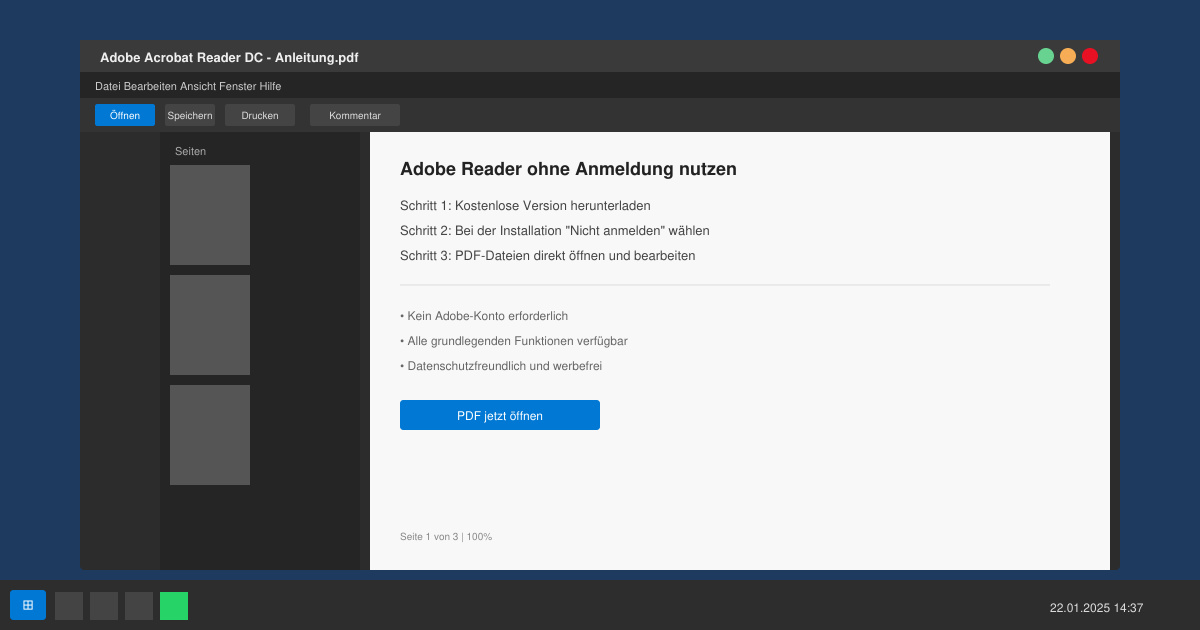Click the Speichern toolbar button
1200x630 pixels.
[190, 115]
